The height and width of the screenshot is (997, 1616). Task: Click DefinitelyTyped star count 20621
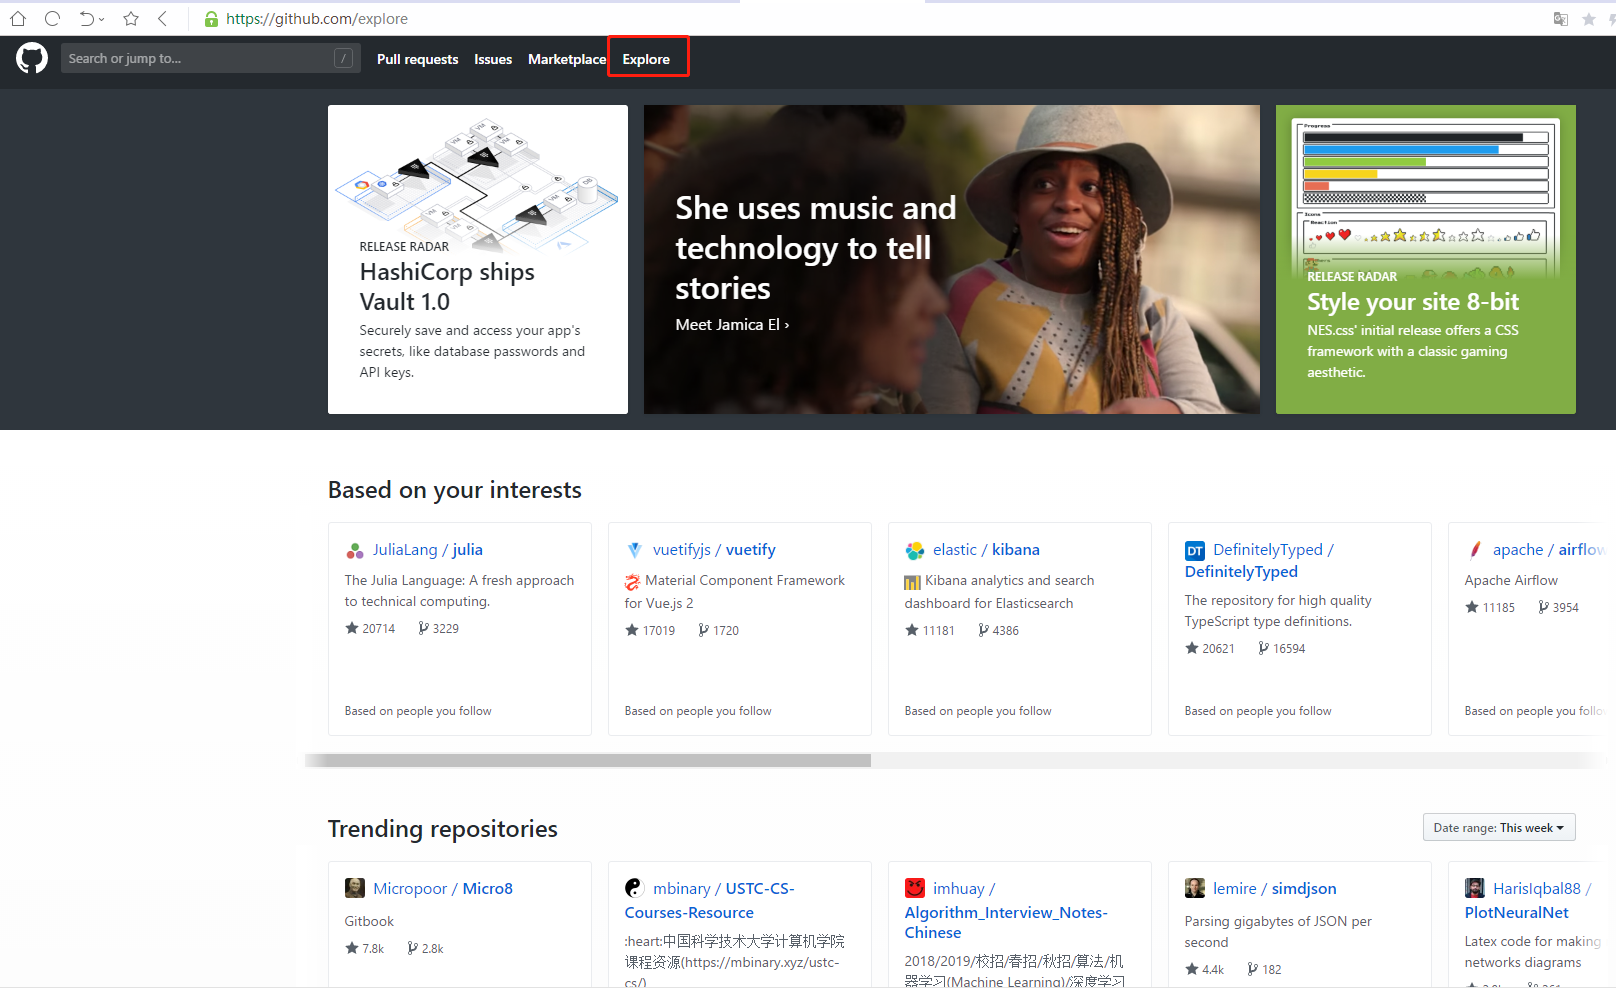(x=1210, y=648)
